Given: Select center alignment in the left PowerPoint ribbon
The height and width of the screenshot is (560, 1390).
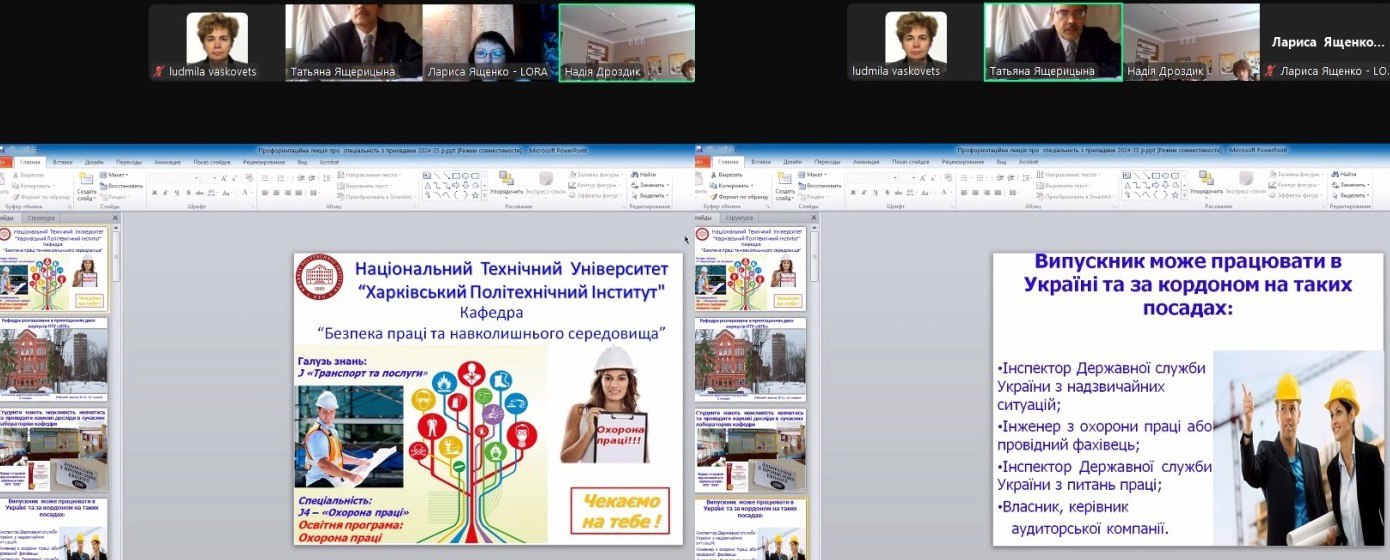Looking at the screenshot, I should (x=276, y=193).
